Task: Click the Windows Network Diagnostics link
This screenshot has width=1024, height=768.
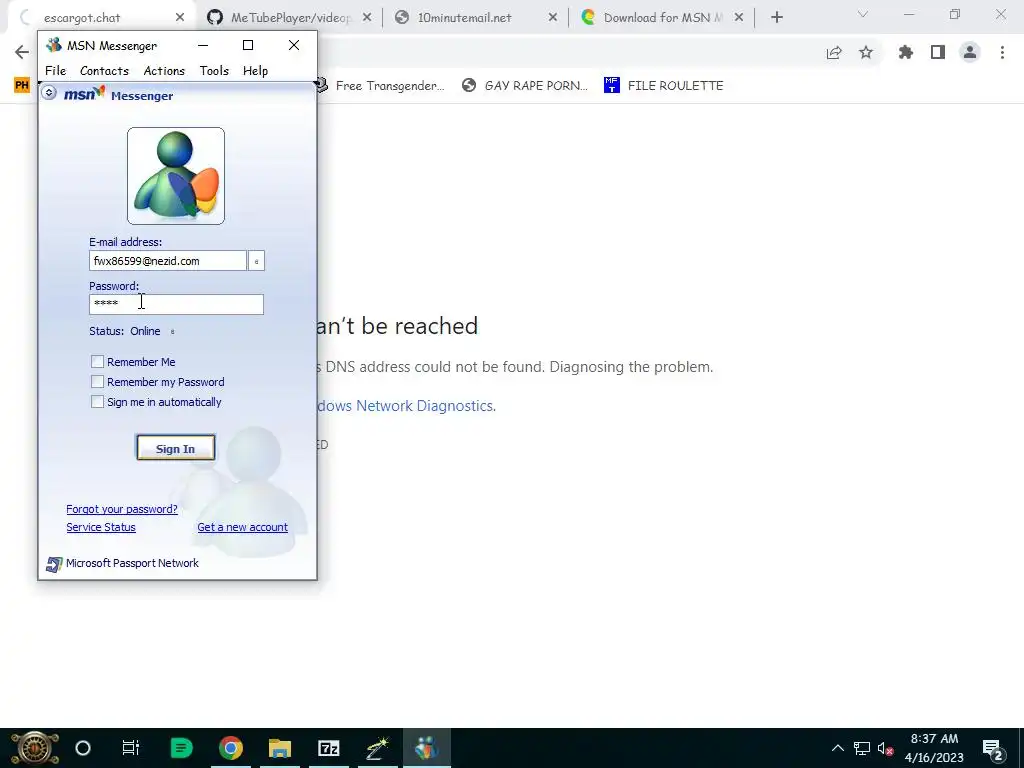Action: tap(406, 406)
